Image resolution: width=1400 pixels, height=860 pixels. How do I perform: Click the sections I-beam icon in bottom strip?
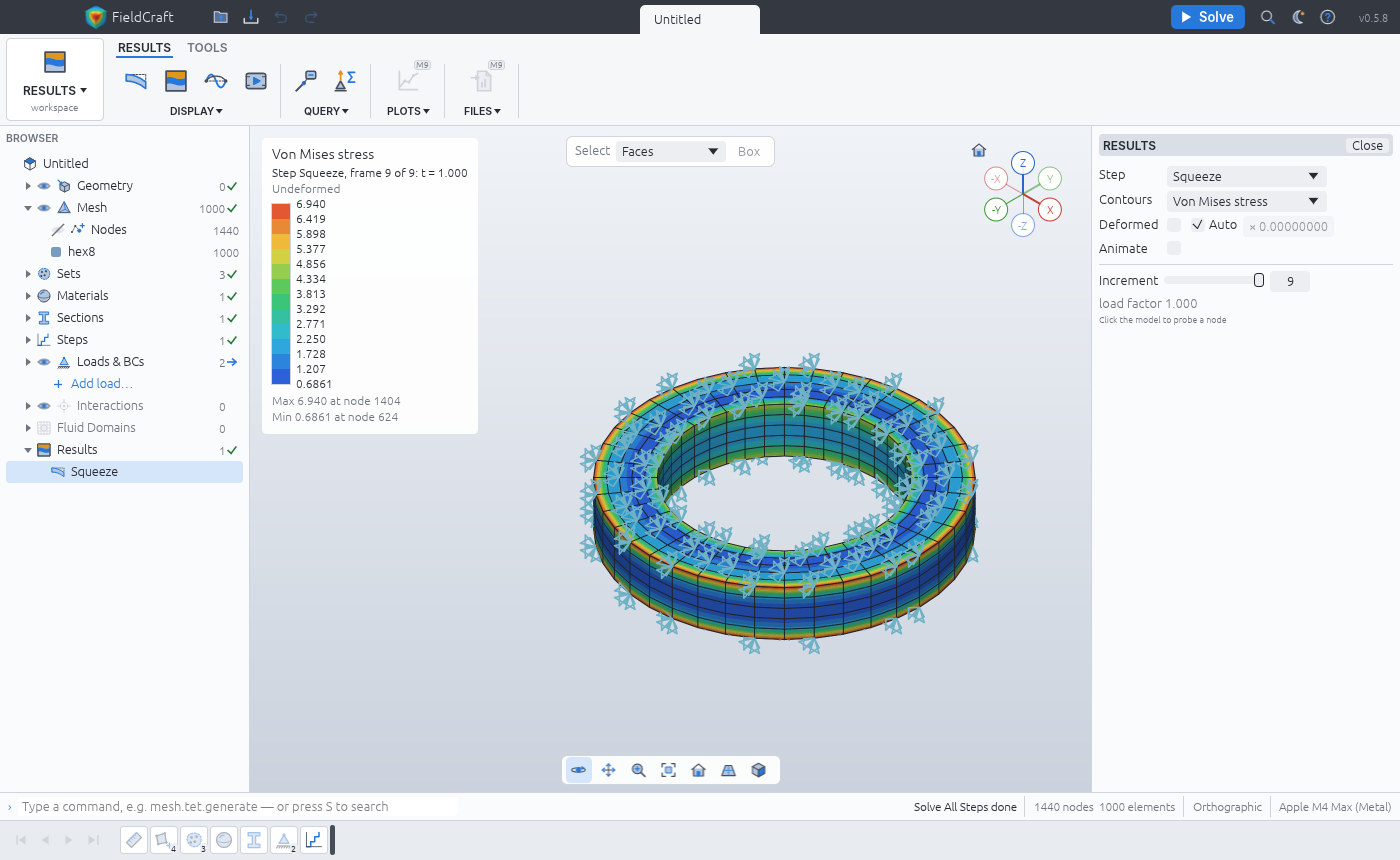tap(254, 840)
